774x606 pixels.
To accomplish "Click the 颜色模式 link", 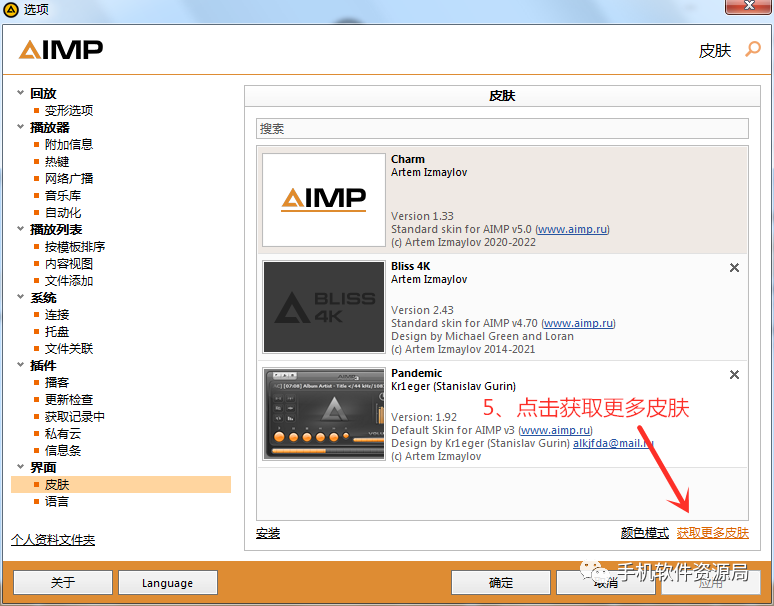I will click(x=645, y=533).
